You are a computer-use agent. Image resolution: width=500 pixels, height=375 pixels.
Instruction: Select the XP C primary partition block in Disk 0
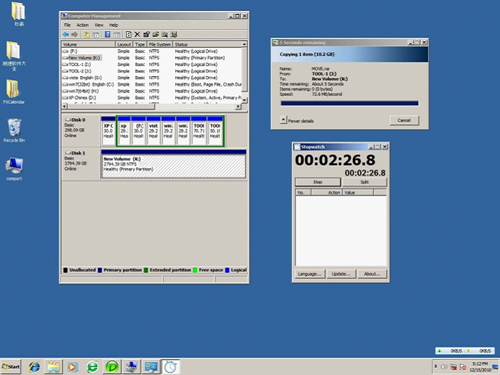pos(108,131)
